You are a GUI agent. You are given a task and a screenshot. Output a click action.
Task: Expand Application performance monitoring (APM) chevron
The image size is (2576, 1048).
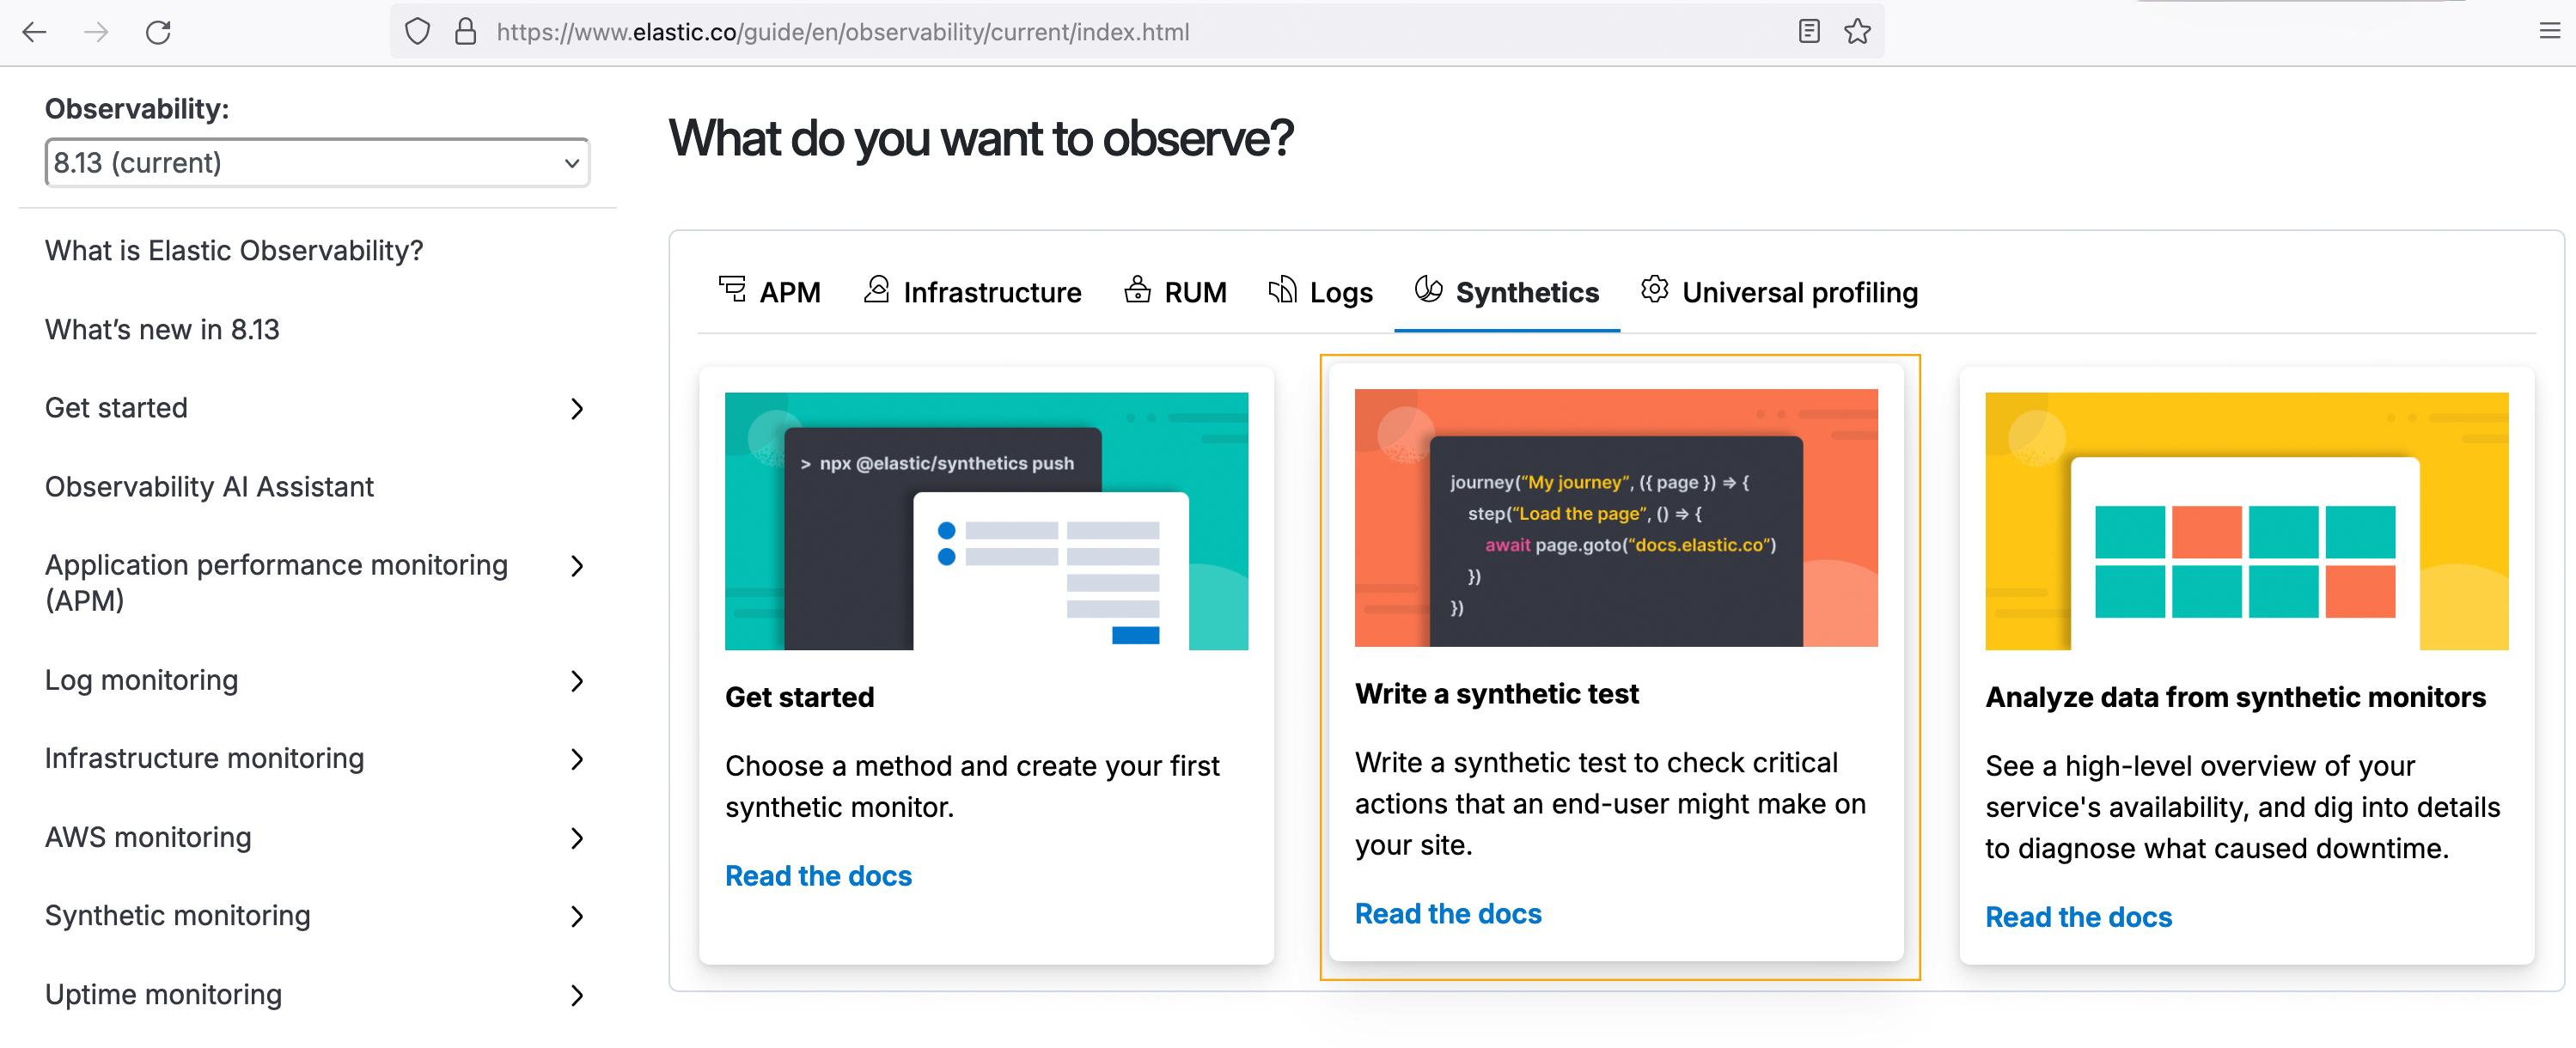[577, 566]
